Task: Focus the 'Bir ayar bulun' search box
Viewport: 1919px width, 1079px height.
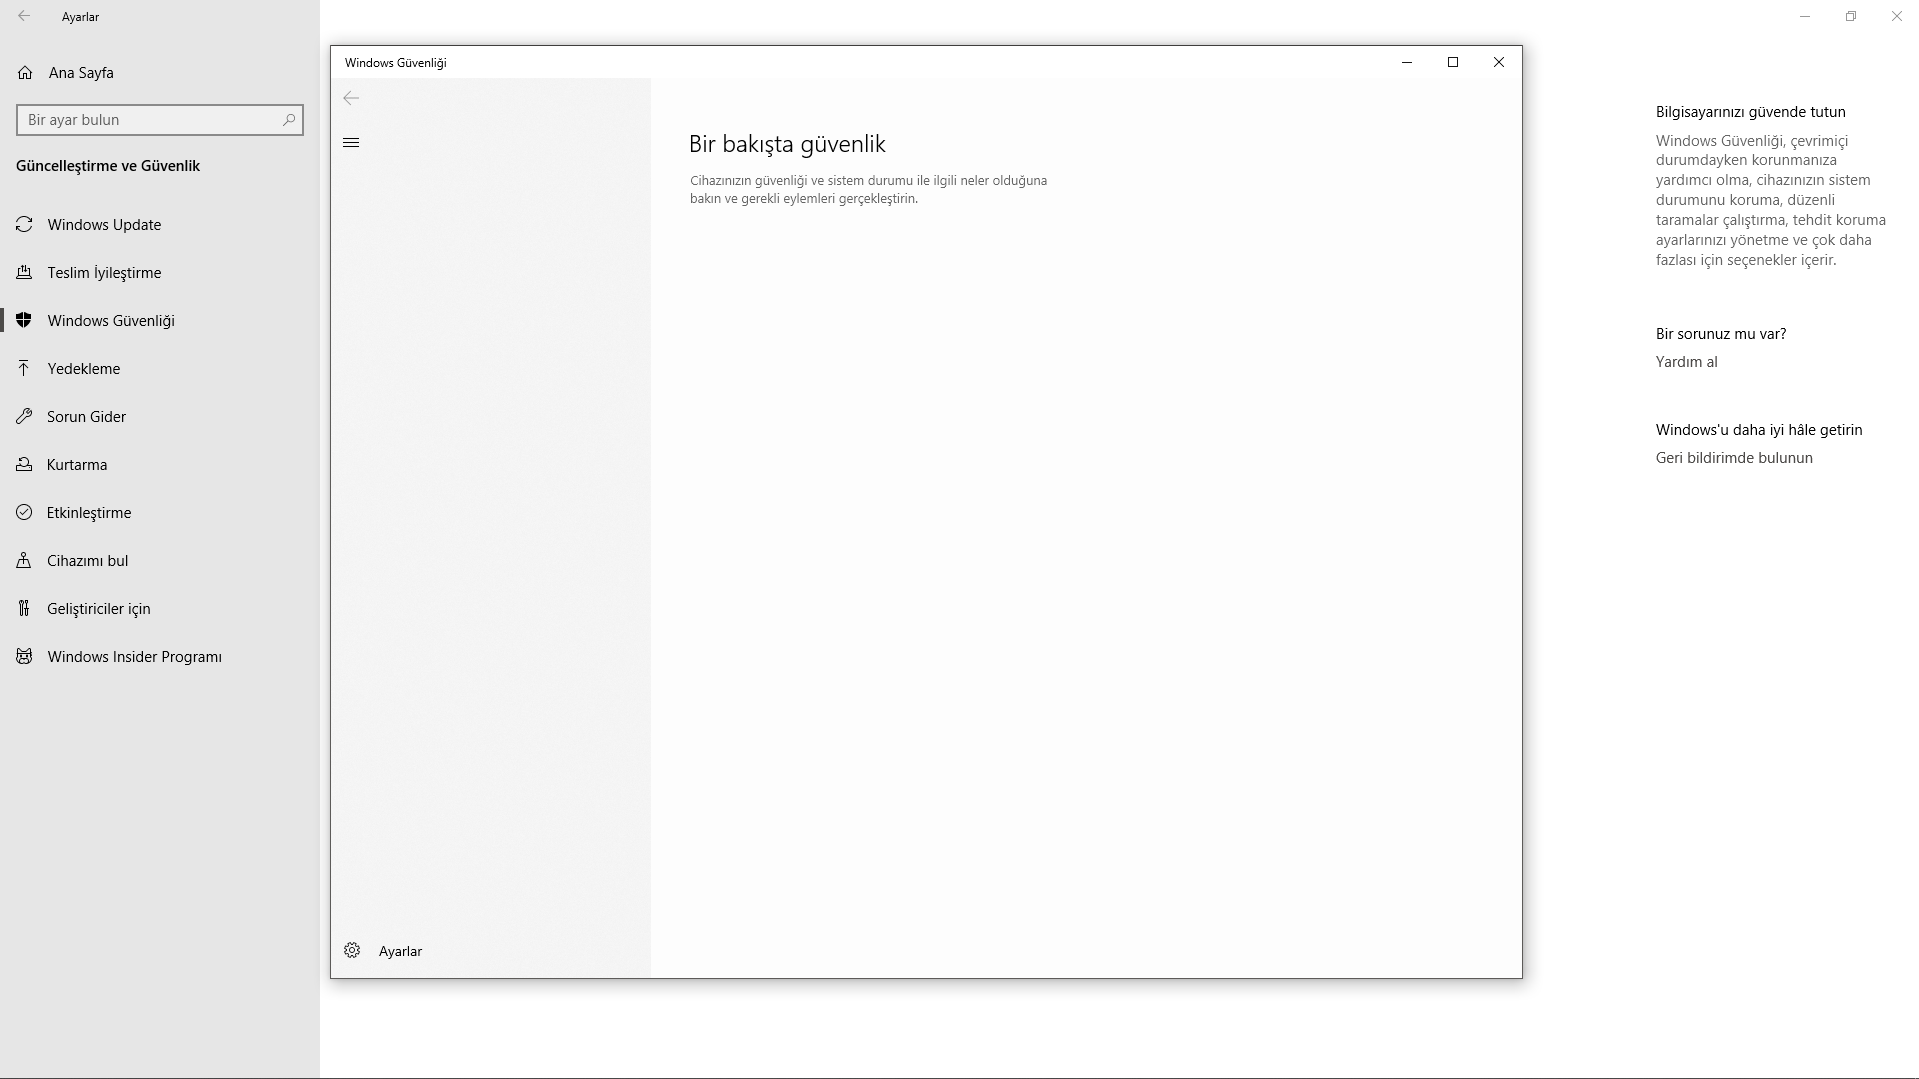Action: [160, 120]
